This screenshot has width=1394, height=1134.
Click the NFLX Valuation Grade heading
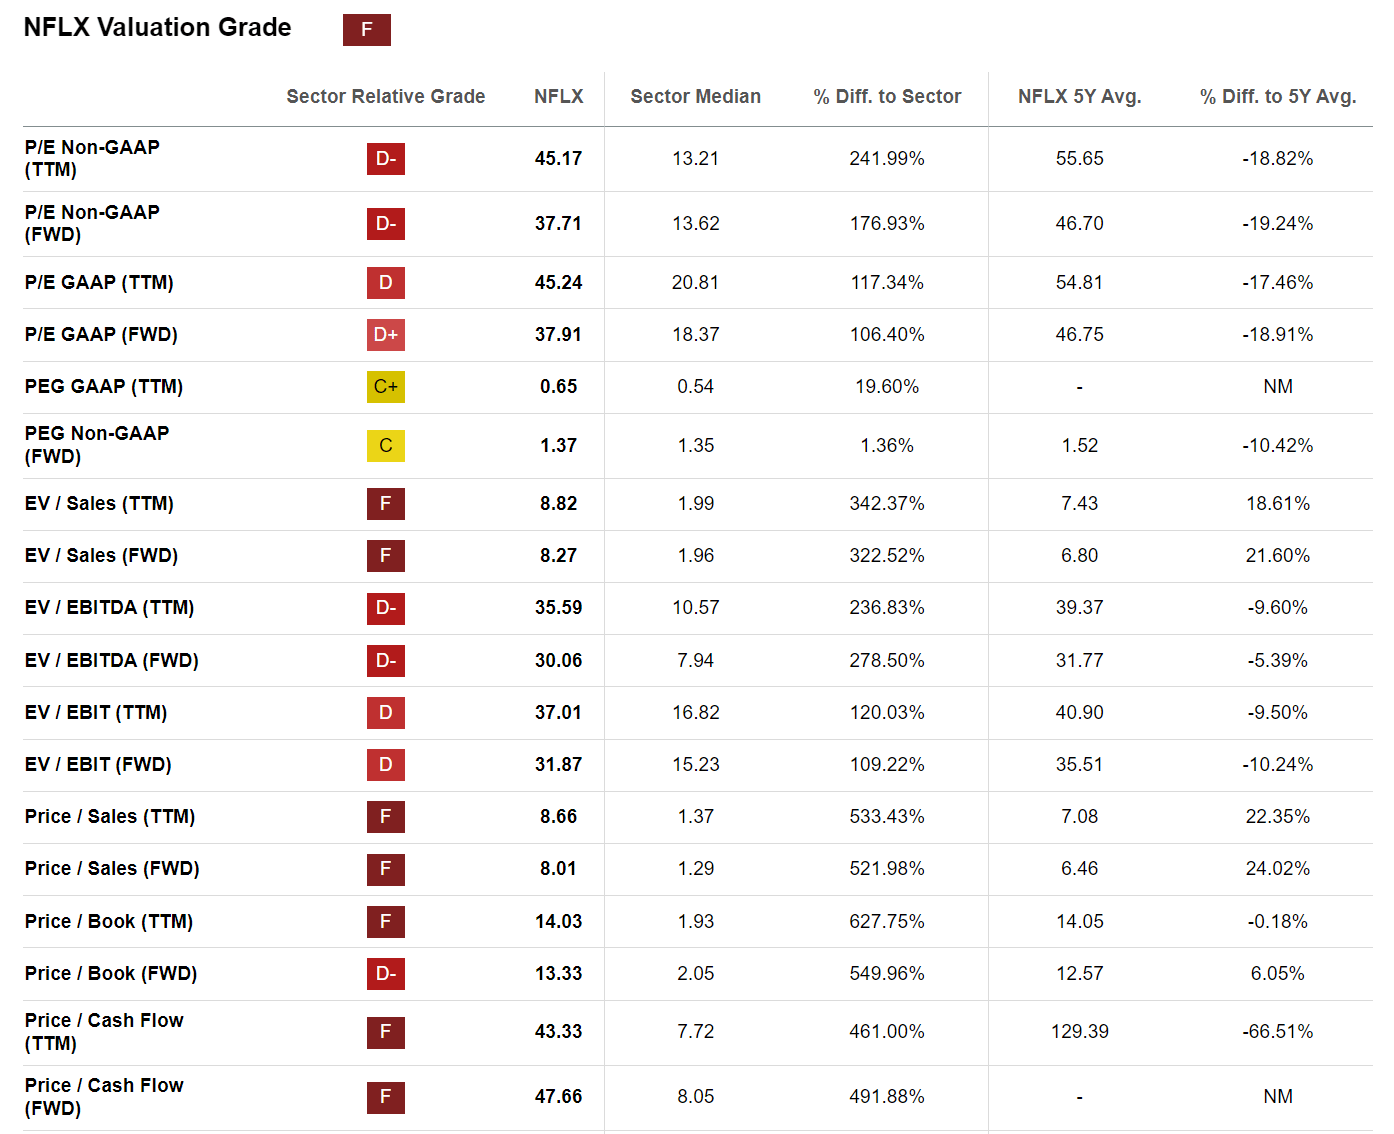157,28
